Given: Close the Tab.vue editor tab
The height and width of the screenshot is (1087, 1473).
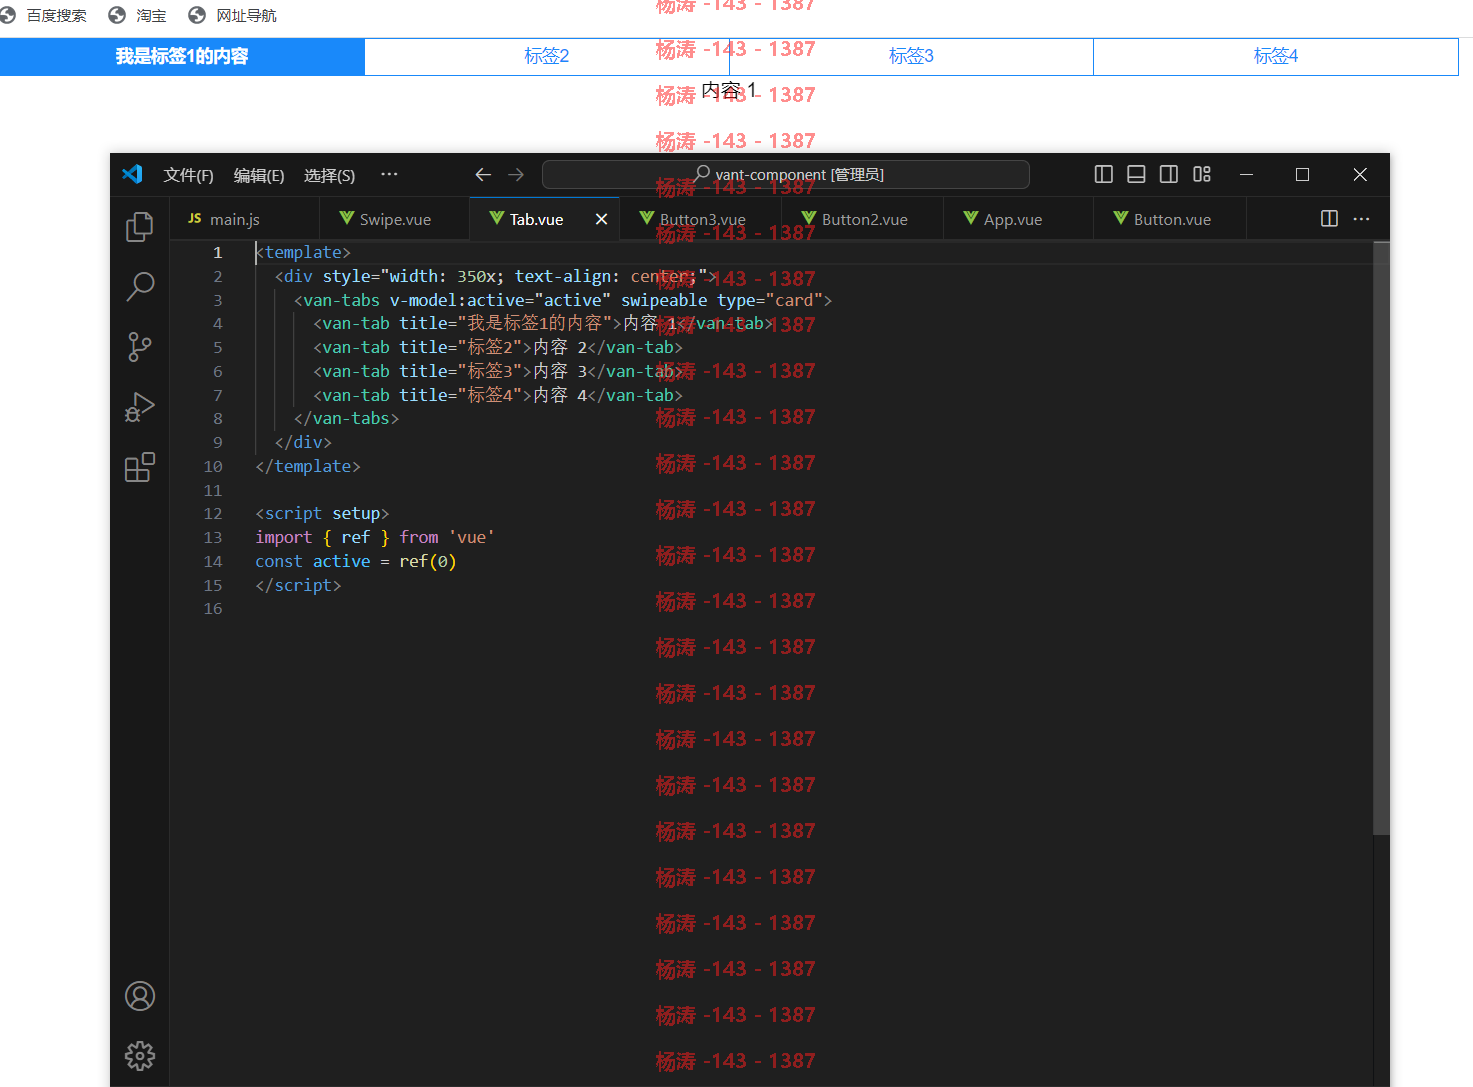Looking at the screenshot, I should coord(601,219).
